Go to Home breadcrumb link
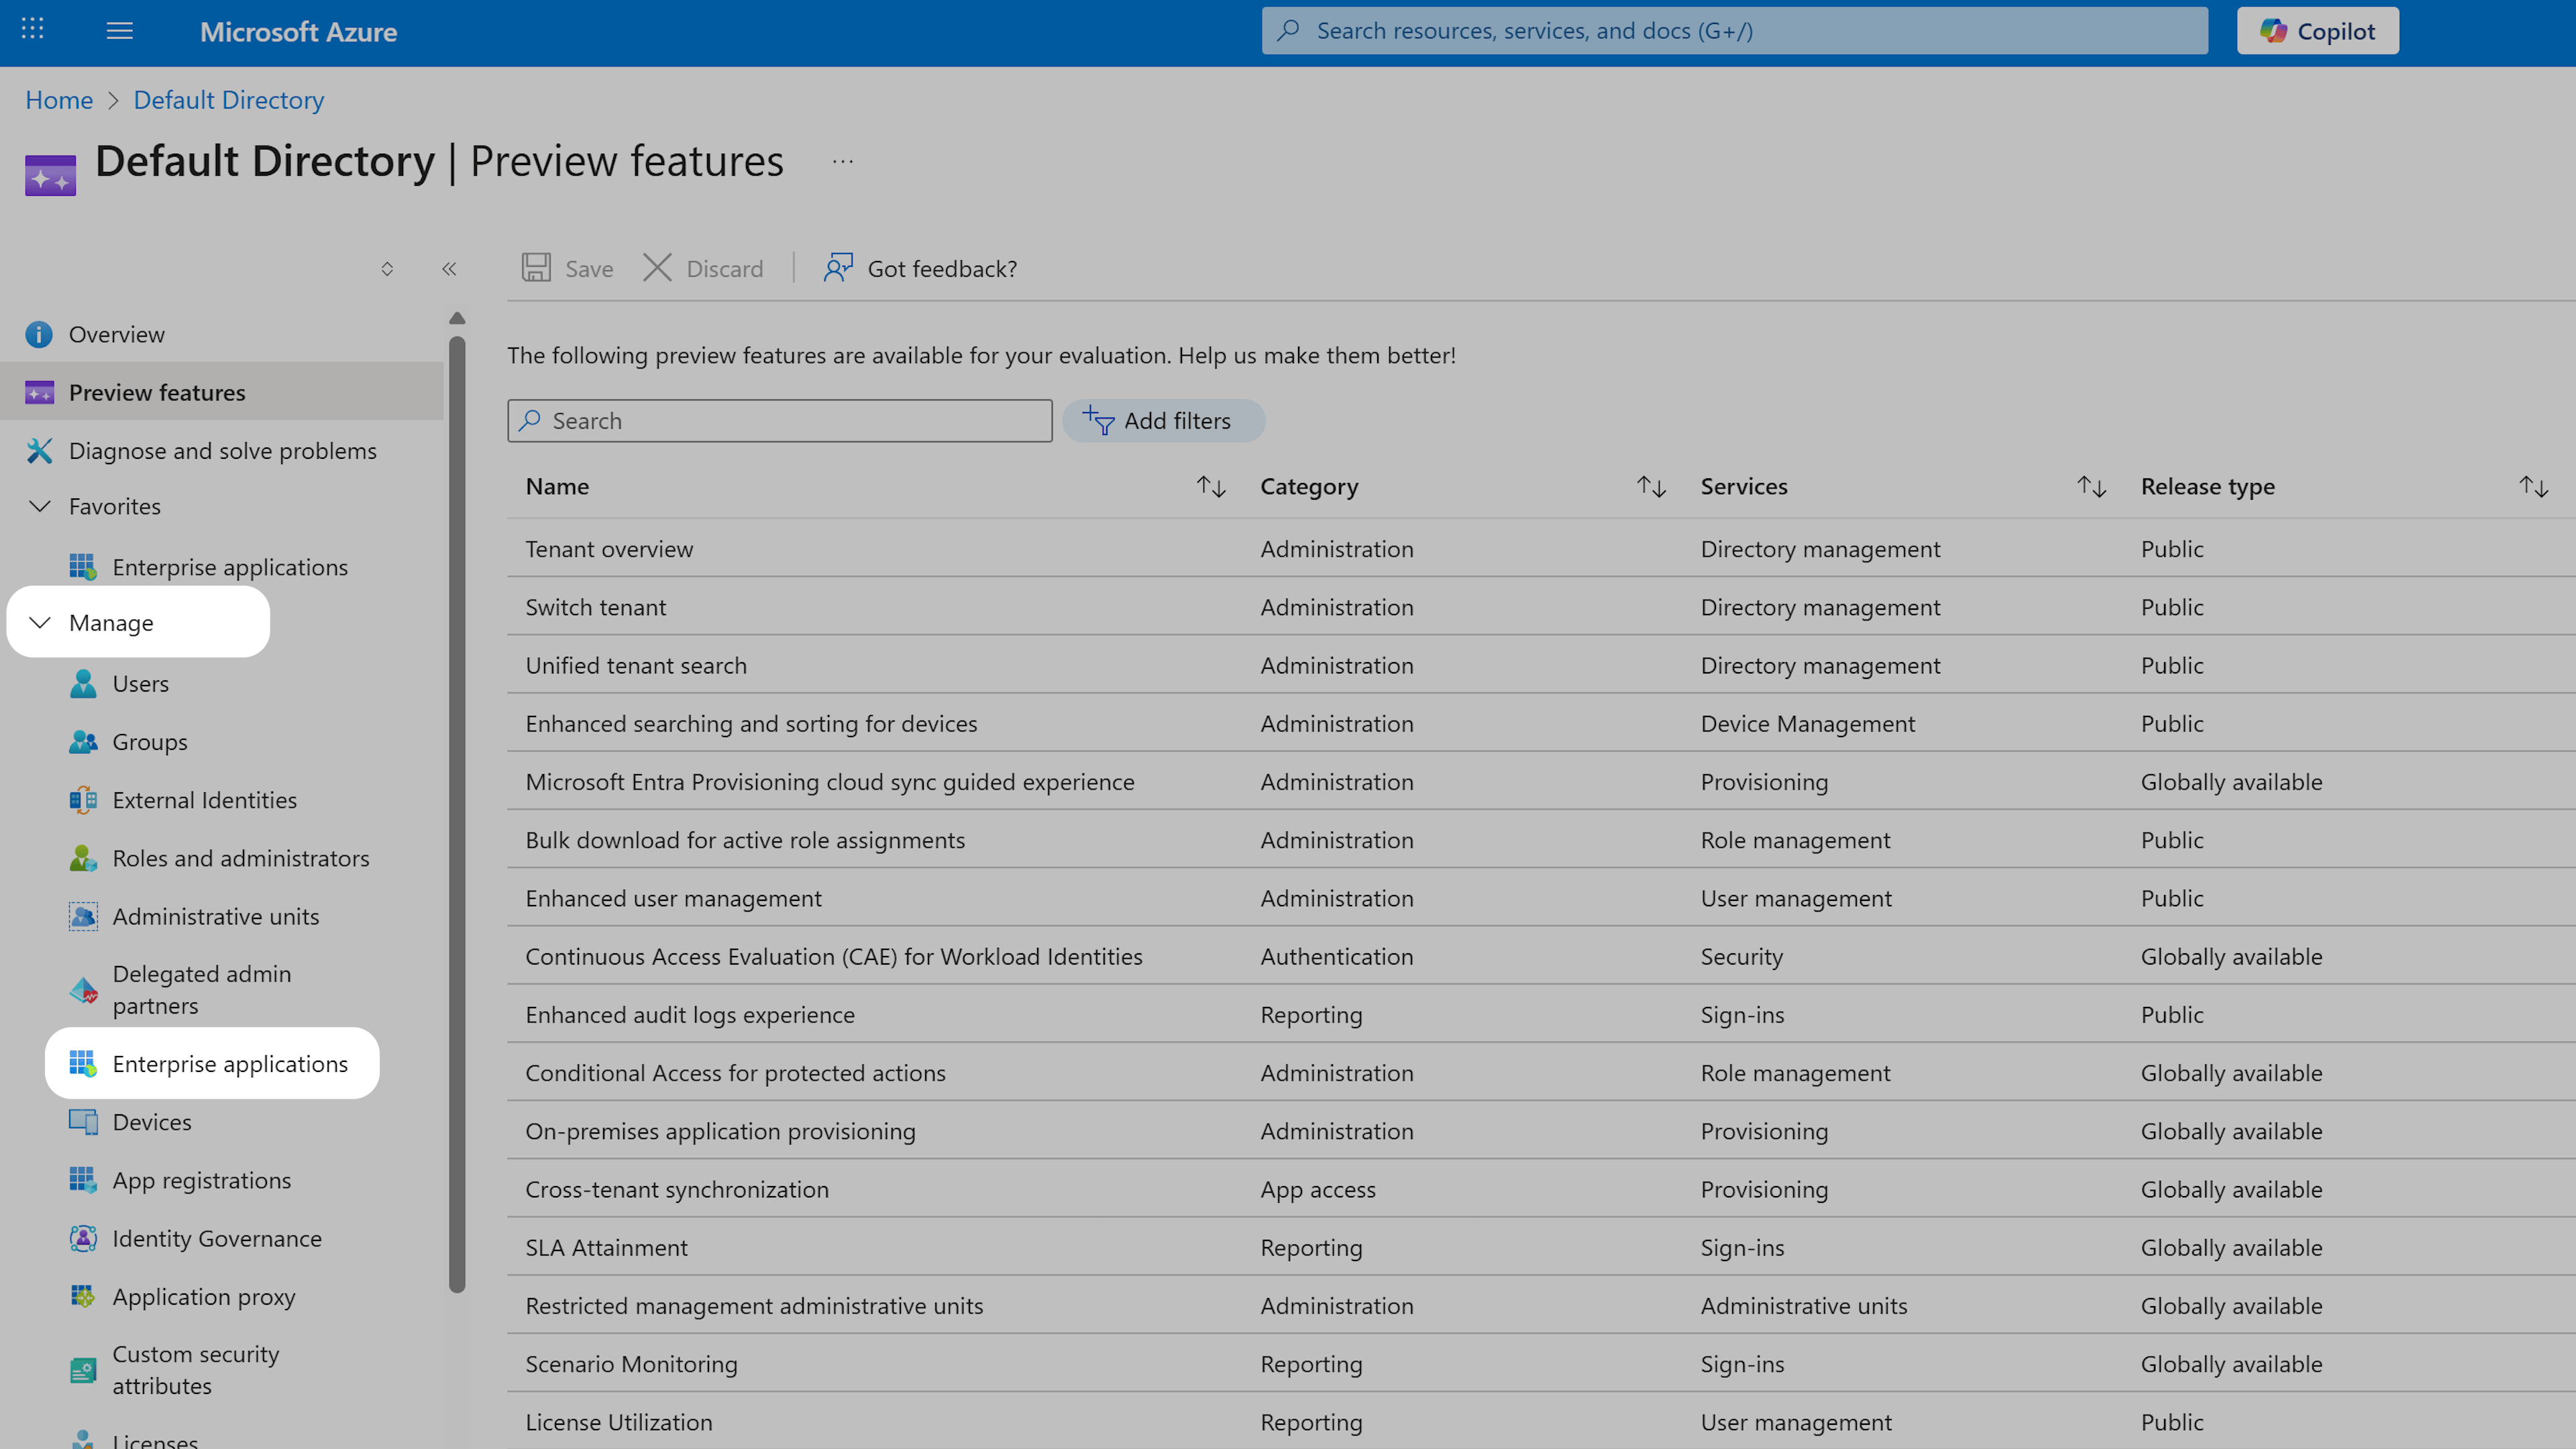Screen dimensions: 2576x1449 59,100
